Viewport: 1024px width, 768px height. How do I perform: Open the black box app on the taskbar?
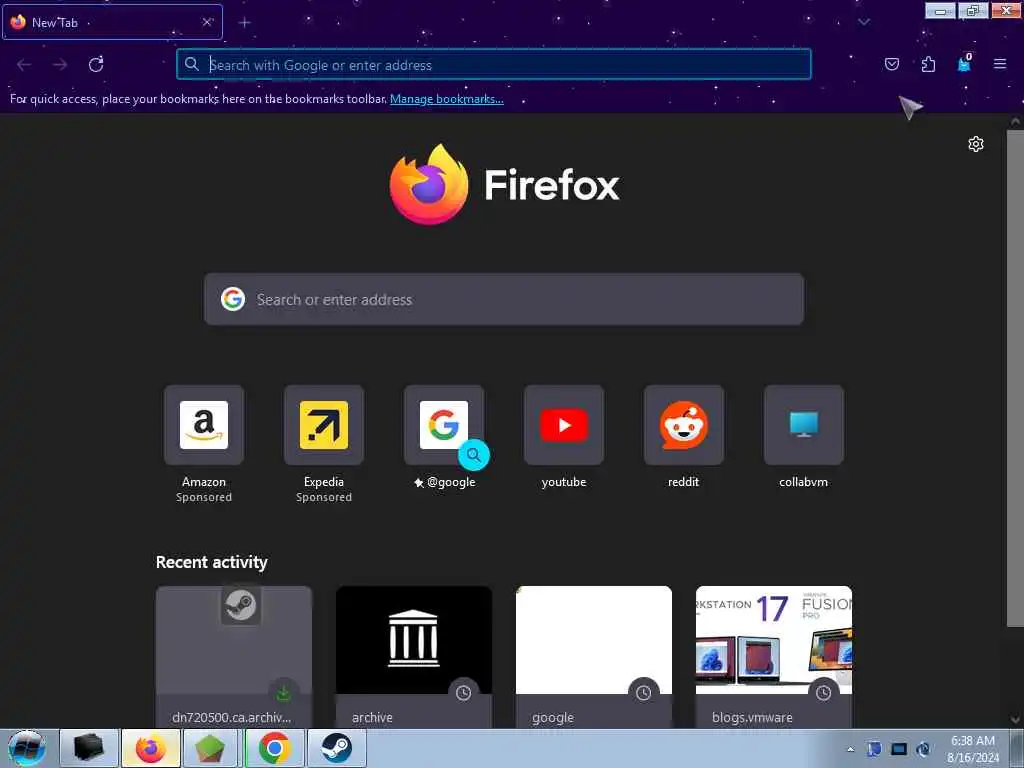pos(89,748)
